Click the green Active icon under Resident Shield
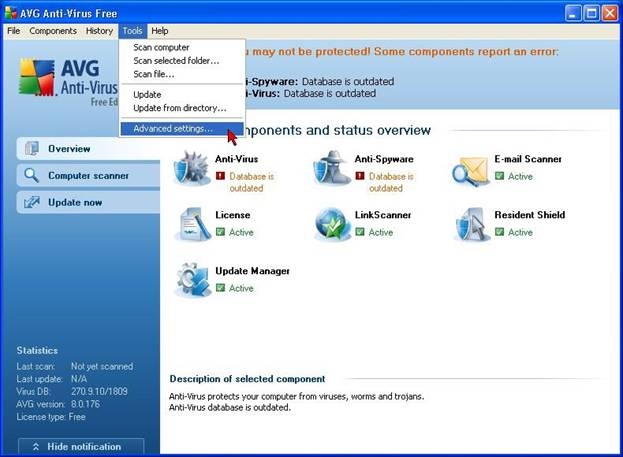Image resolution: width=623 pixels, height=457 pixels. tap(499, 232)
